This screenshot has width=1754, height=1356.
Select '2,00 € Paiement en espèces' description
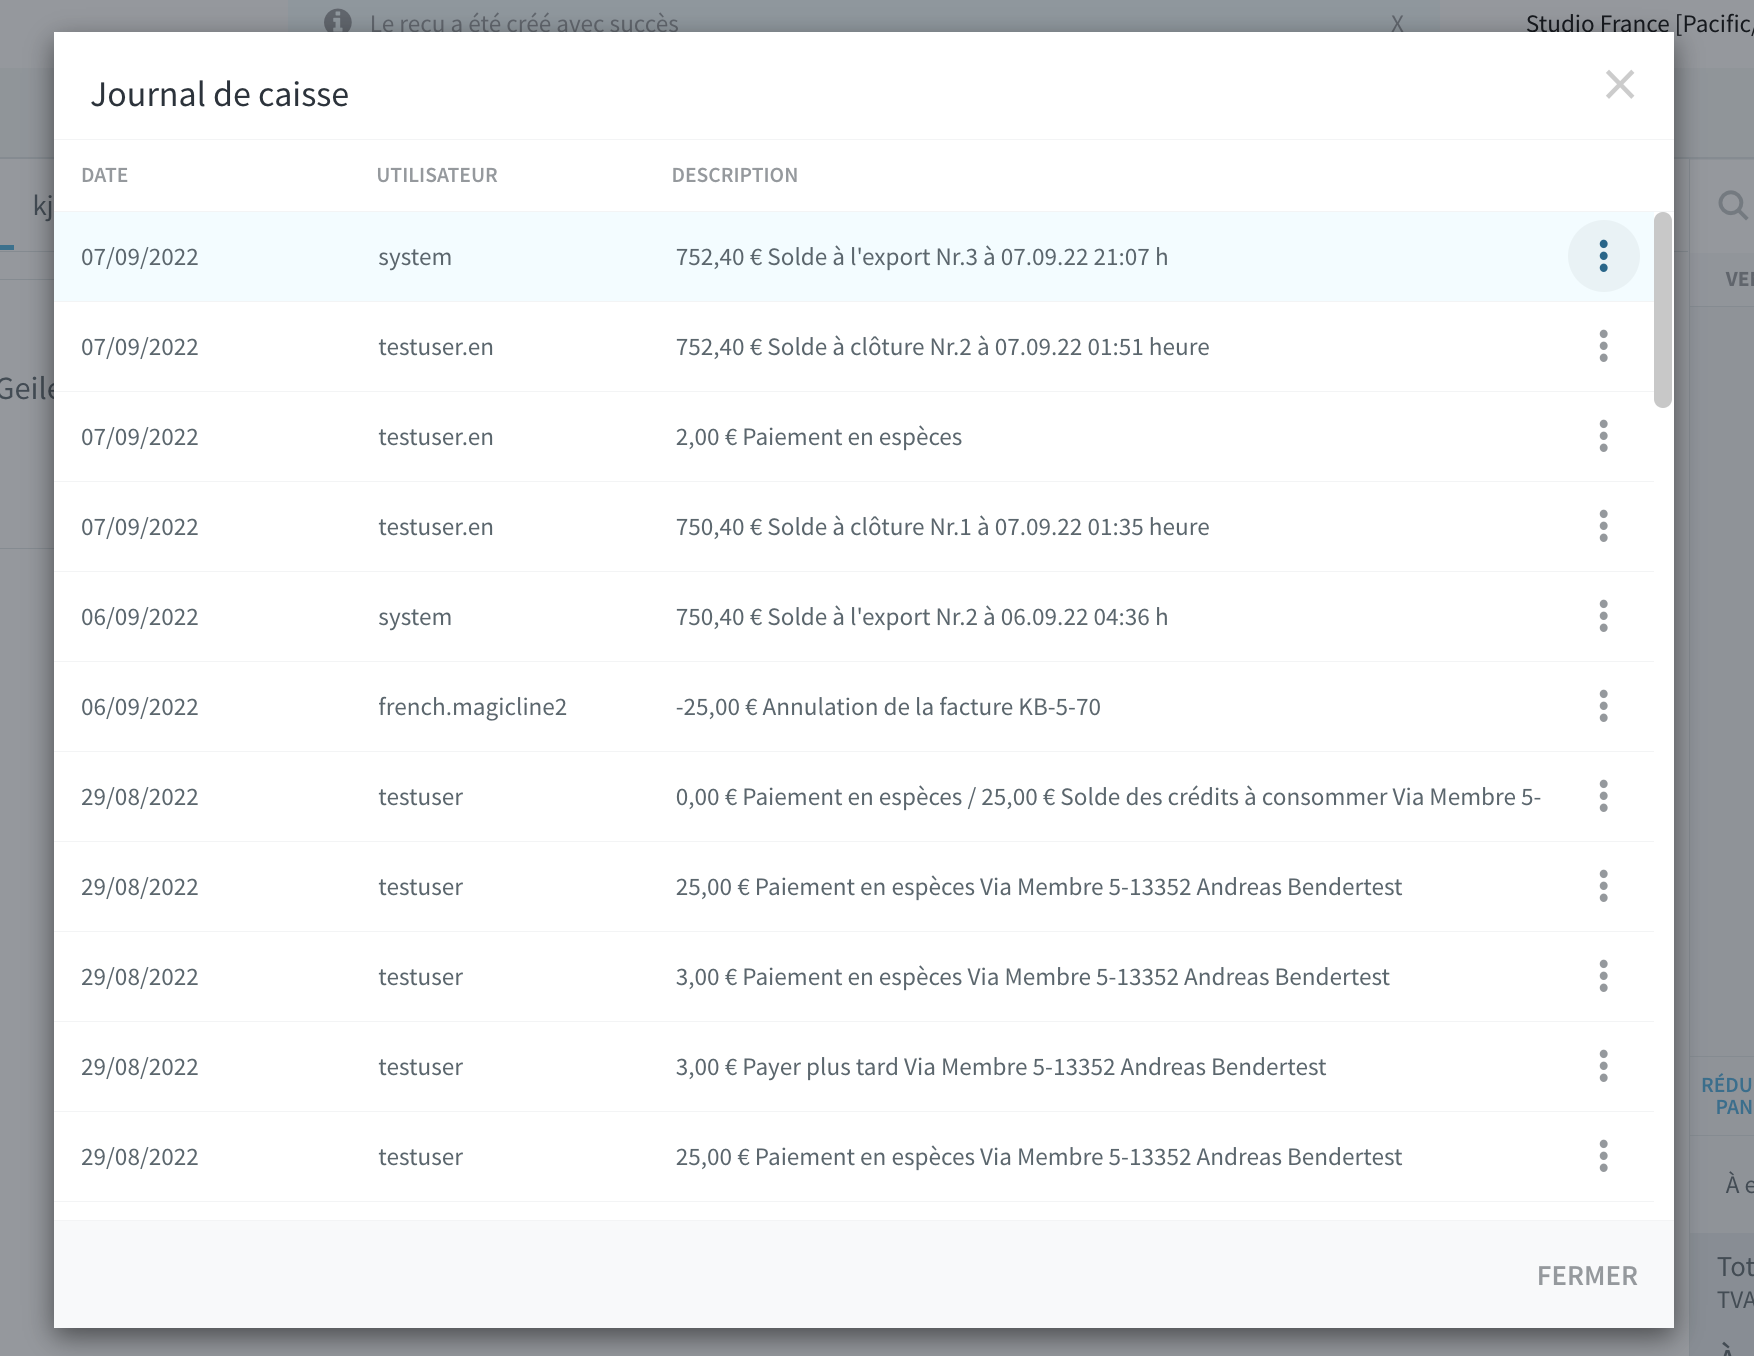[x=819, y=437]
